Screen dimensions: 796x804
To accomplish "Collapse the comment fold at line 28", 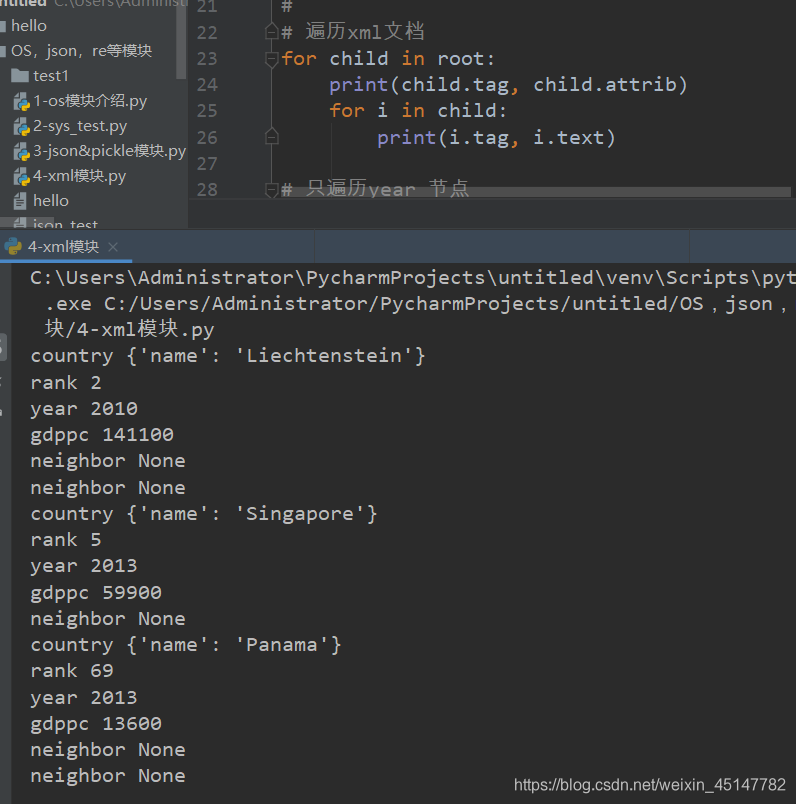I will click(x=271, y=190).
